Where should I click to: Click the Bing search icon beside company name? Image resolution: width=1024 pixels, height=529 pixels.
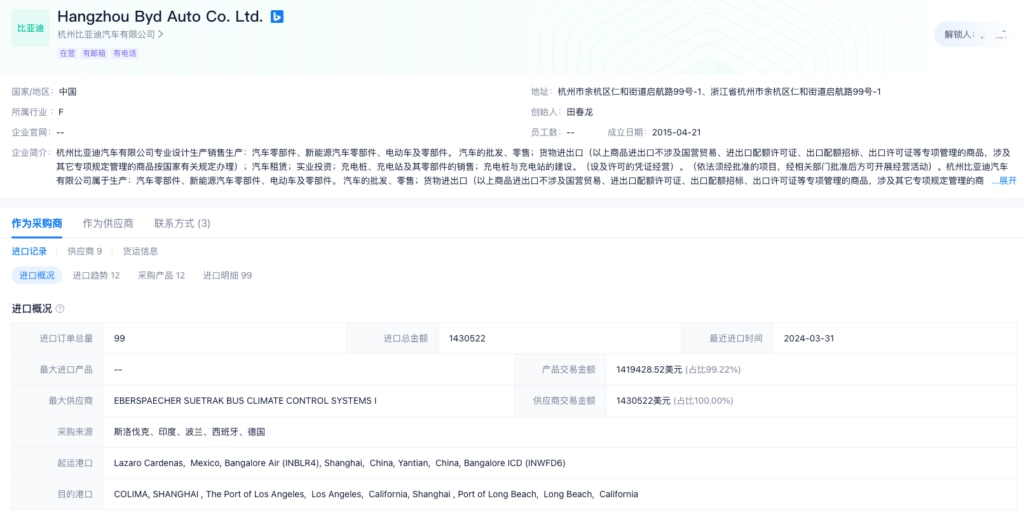click(x=277, y=16)
